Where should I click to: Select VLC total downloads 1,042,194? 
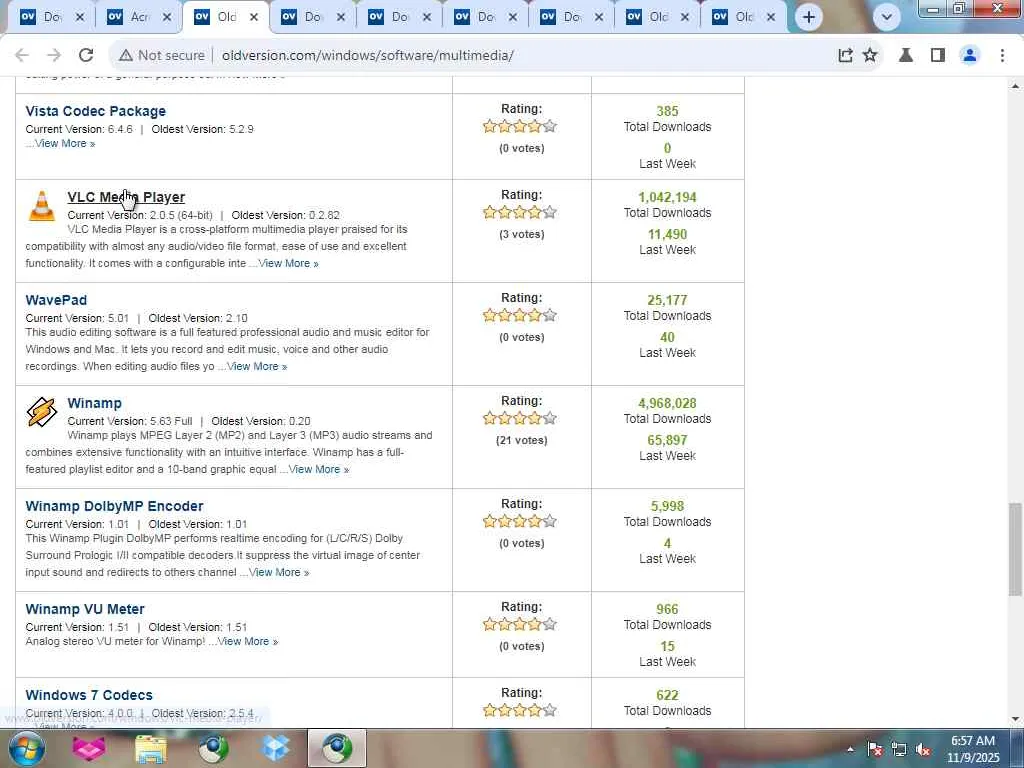tap(667, 197)
